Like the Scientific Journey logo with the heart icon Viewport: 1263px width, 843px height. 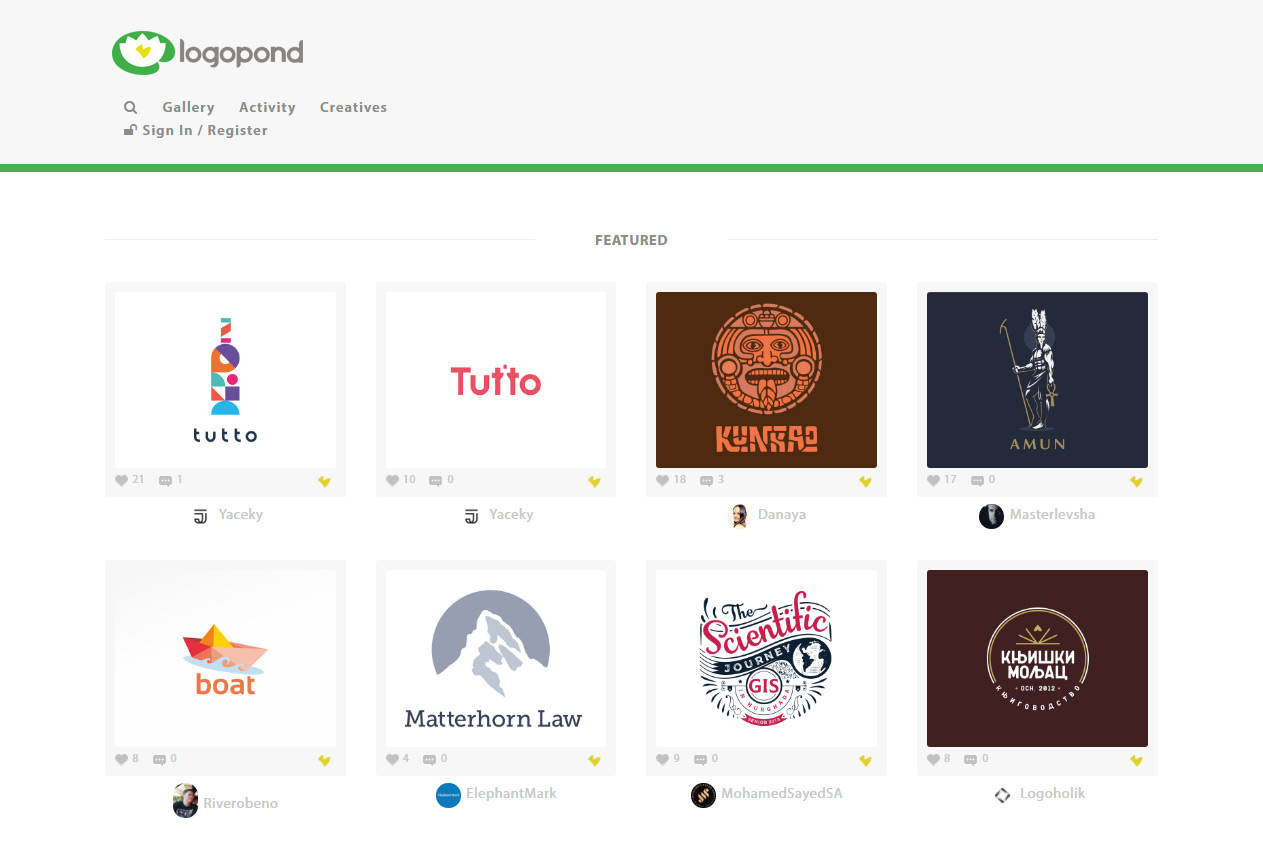point(663,759)
